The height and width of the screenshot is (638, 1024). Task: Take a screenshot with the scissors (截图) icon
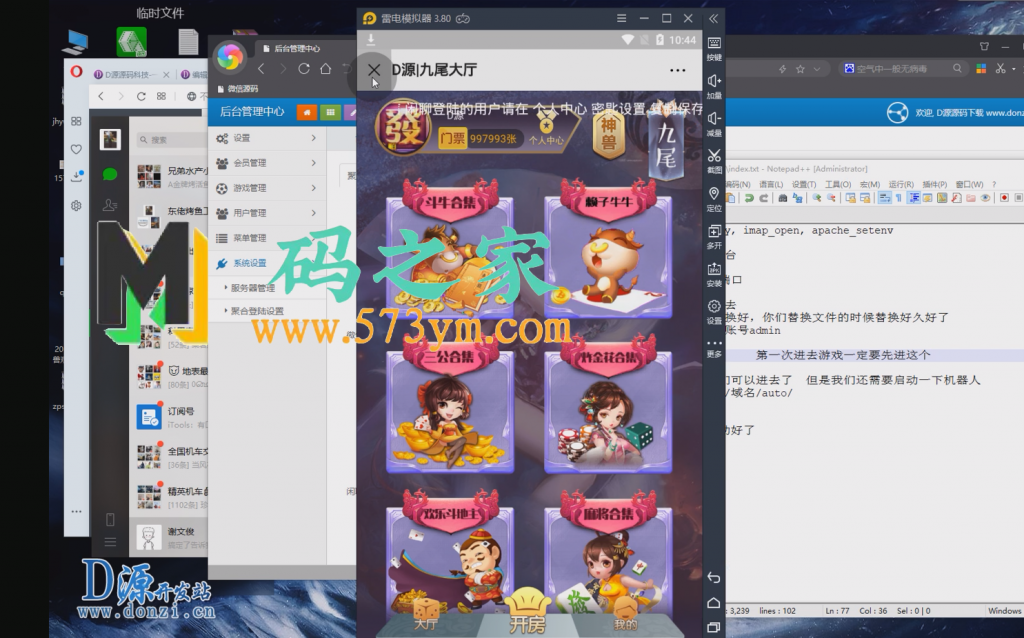[714, 157]
